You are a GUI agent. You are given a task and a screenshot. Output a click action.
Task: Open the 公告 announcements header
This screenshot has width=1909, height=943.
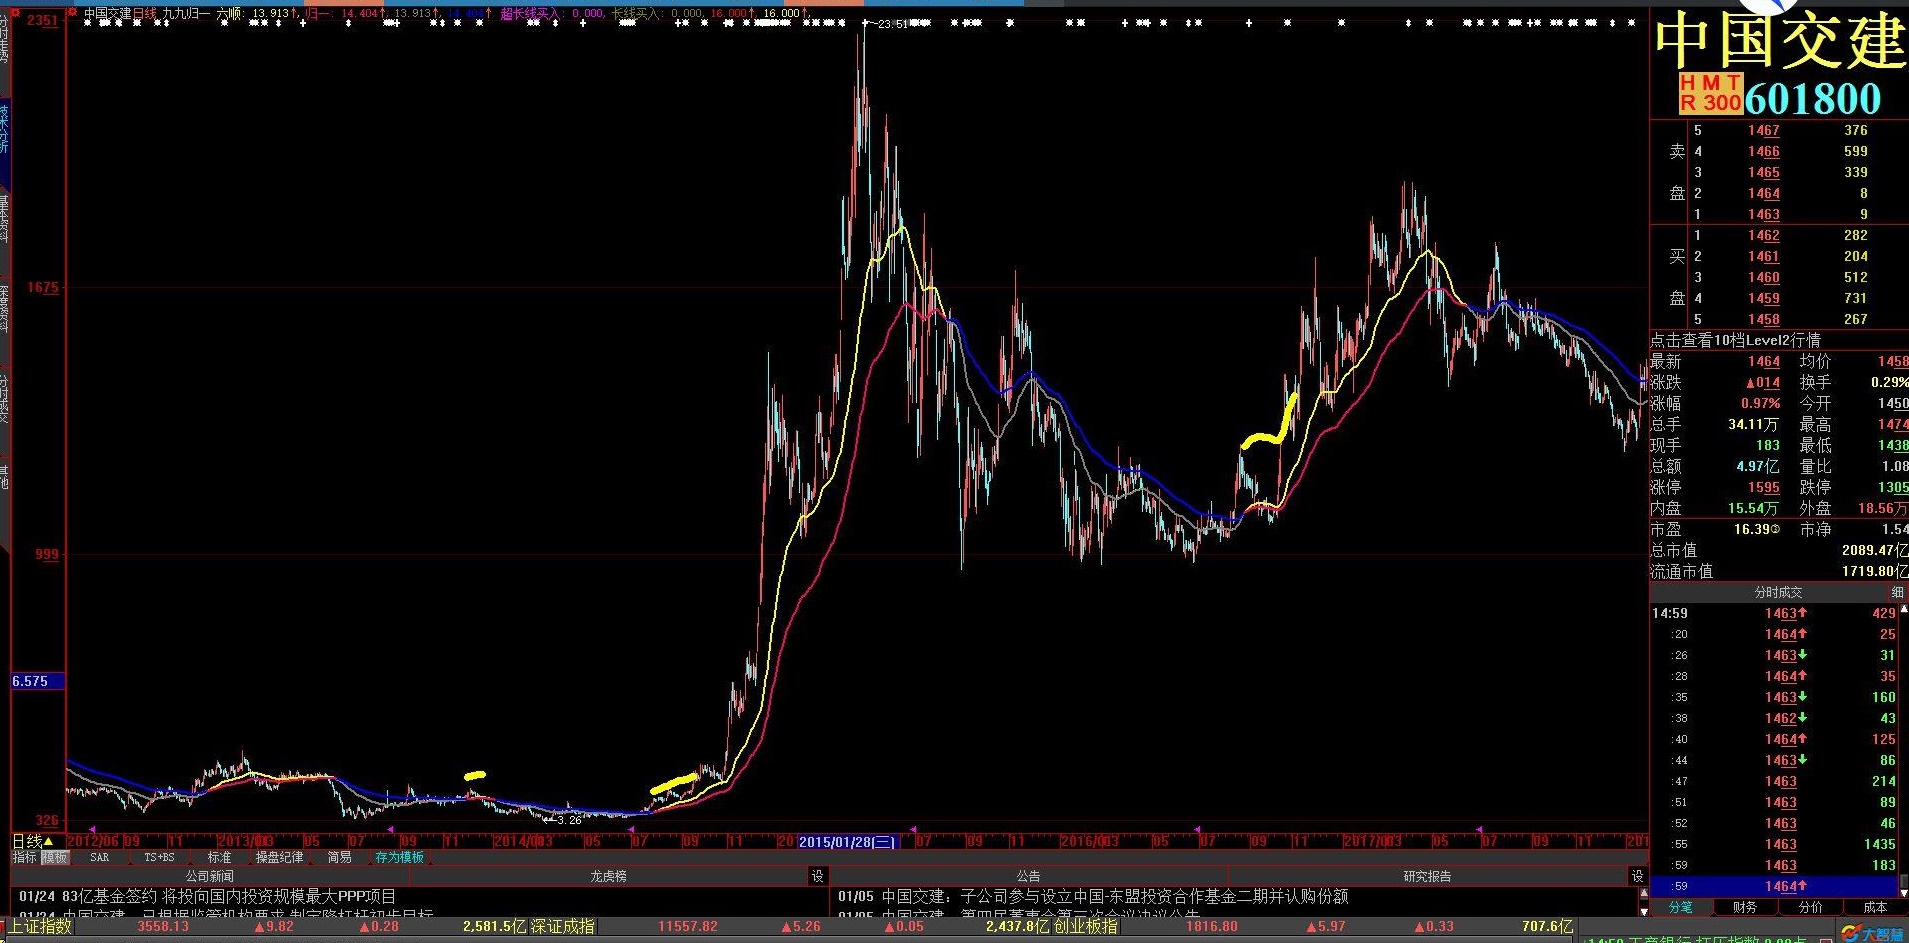[1028, 876]
